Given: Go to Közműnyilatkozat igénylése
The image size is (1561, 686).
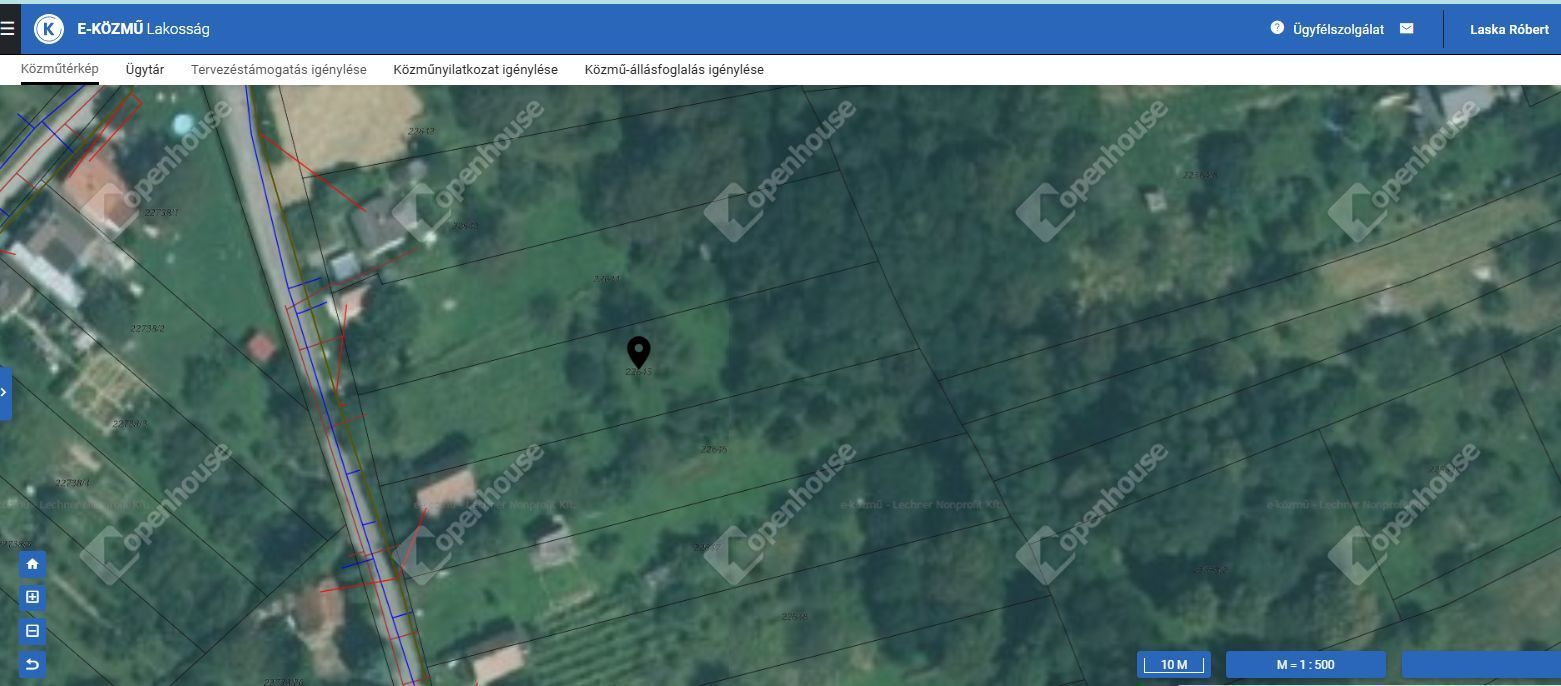Looking at the screenshot, I should 476,70.
